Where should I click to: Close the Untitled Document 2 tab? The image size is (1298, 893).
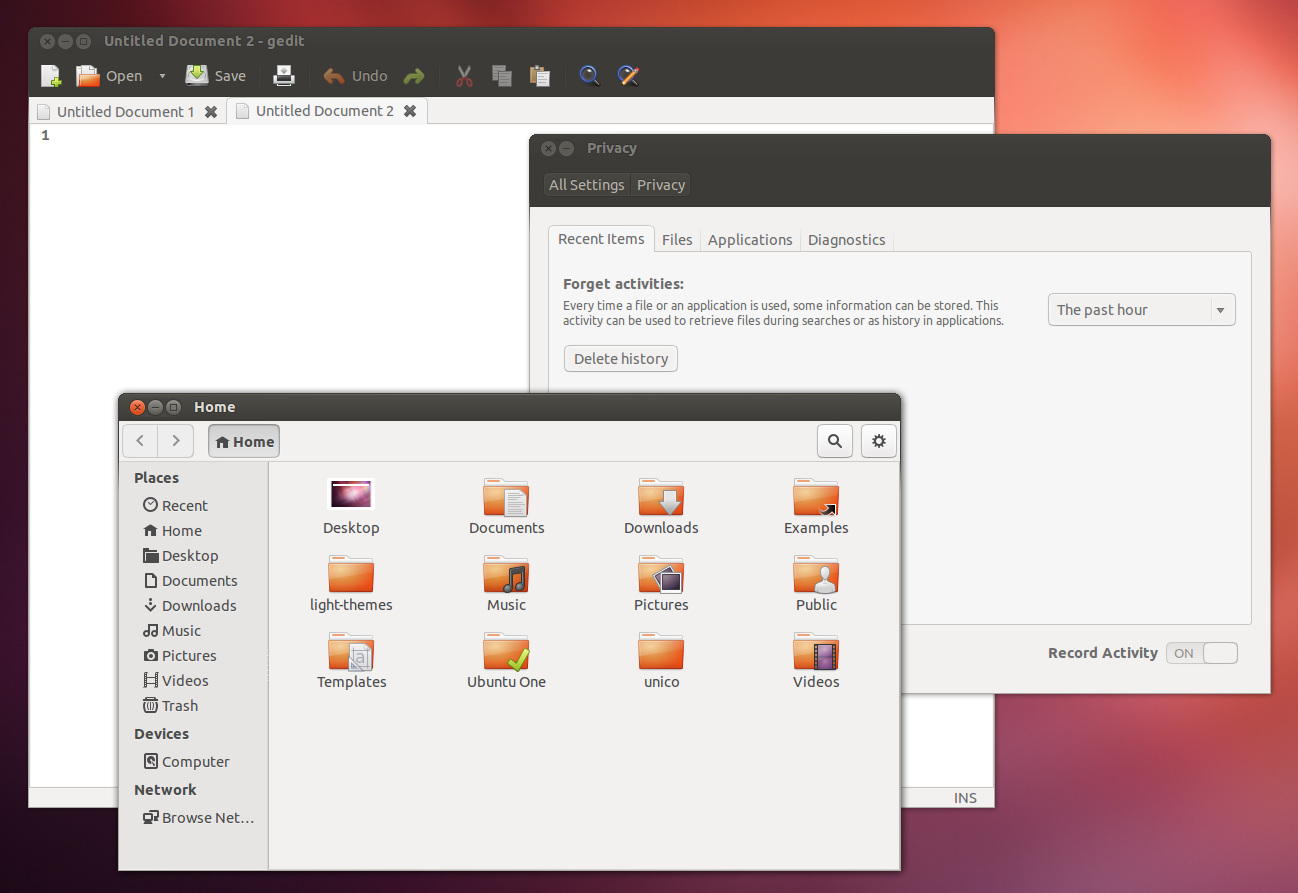click(410, 111)
